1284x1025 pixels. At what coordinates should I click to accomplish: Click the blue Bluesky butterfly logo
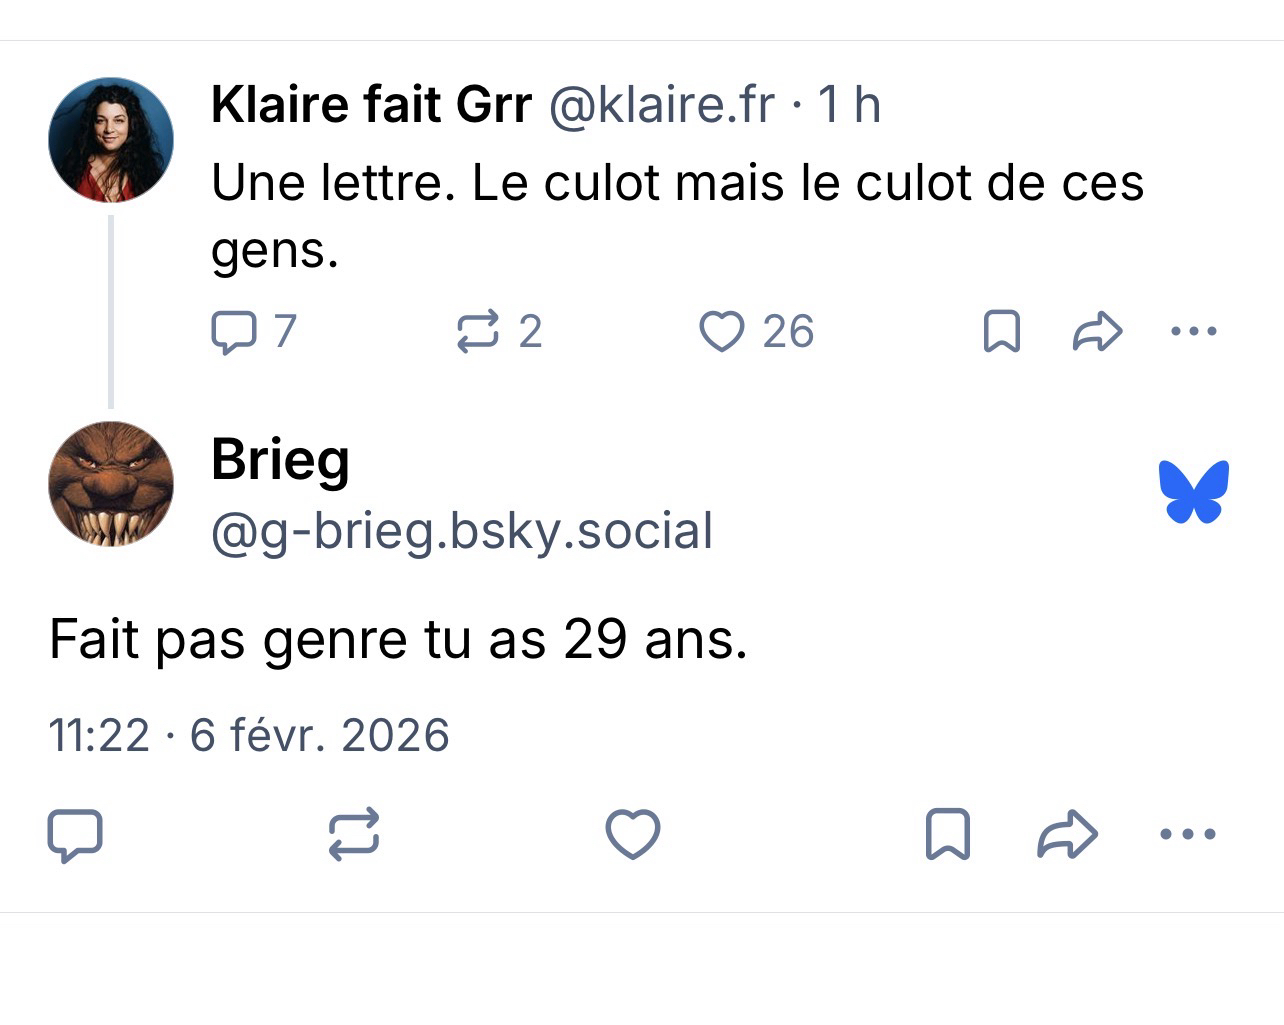1194,492
